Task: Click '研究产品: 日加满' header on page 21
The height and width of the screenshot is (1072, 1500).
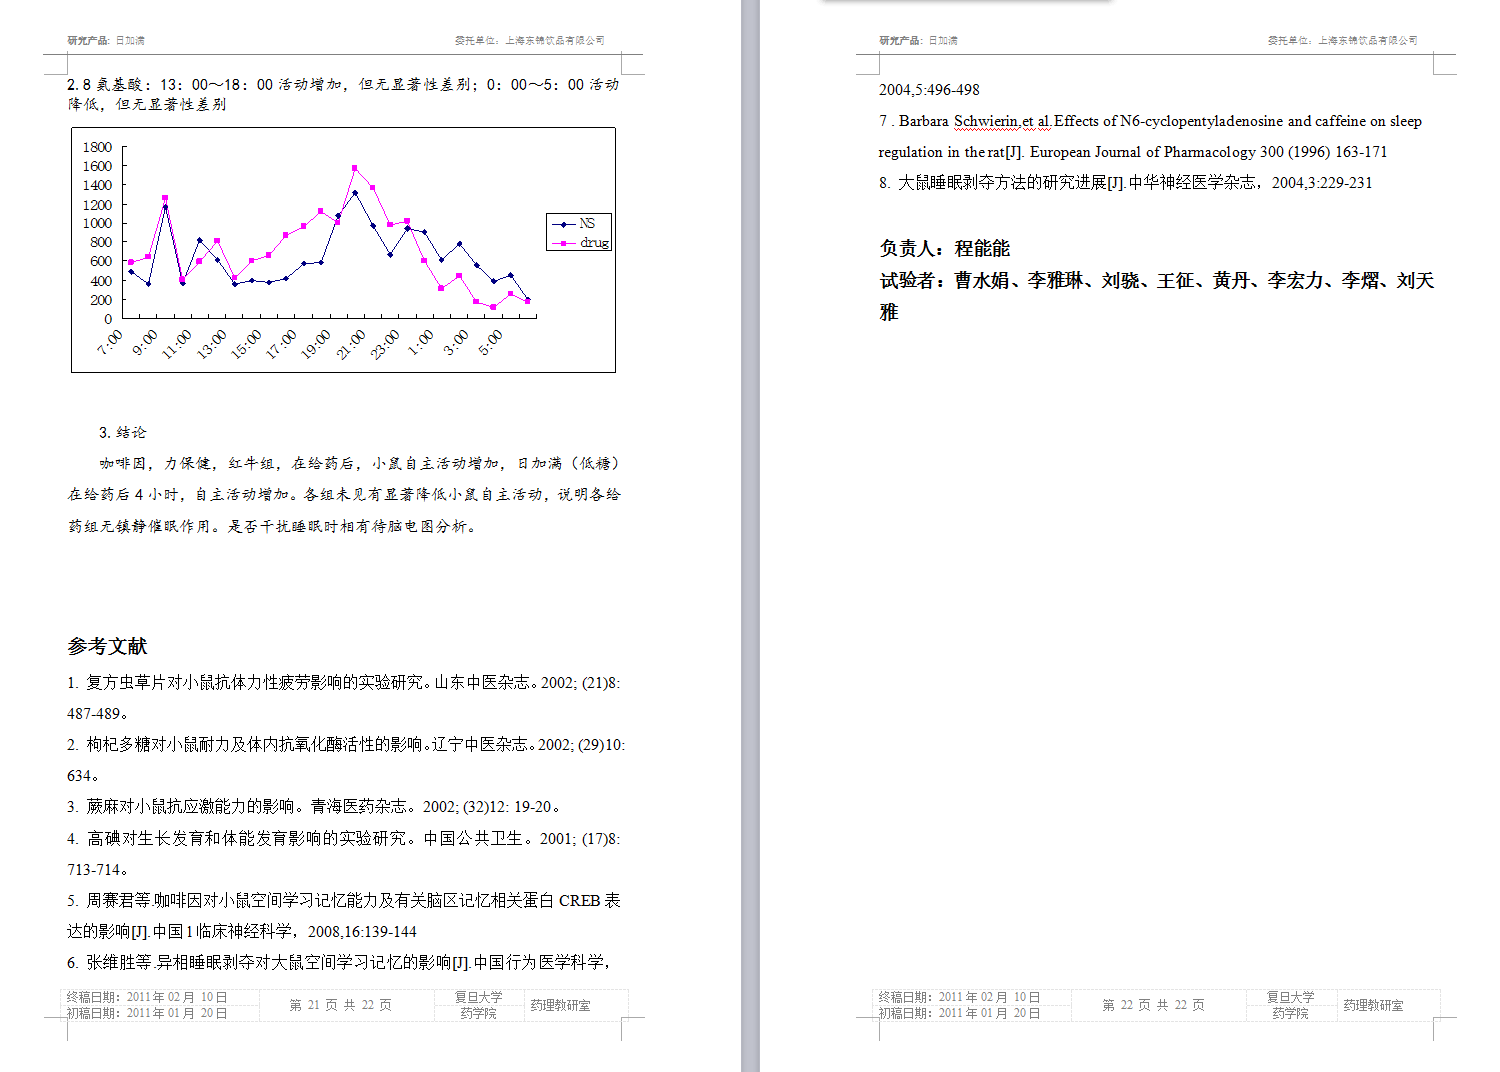Action: [x=106, y=41]
